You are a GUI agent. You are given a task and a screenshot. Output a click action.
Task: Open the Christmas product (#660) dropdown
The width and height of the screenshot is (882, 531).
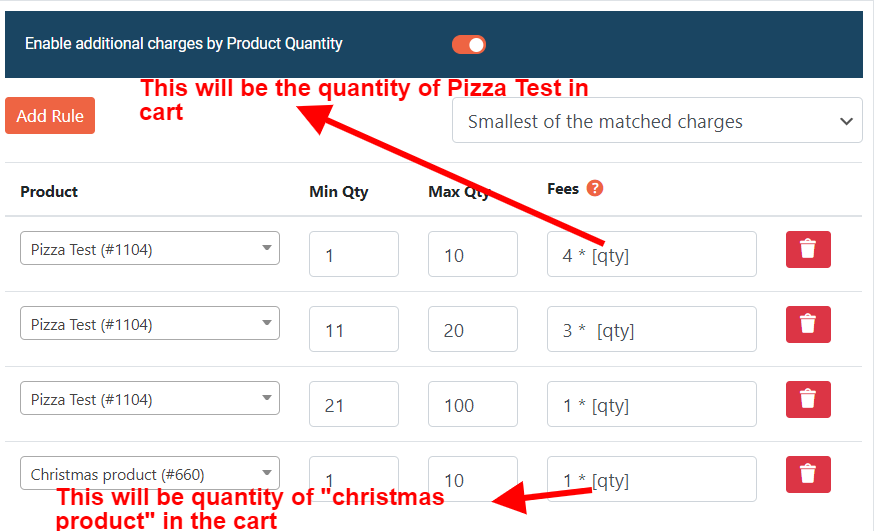[150, 473]
